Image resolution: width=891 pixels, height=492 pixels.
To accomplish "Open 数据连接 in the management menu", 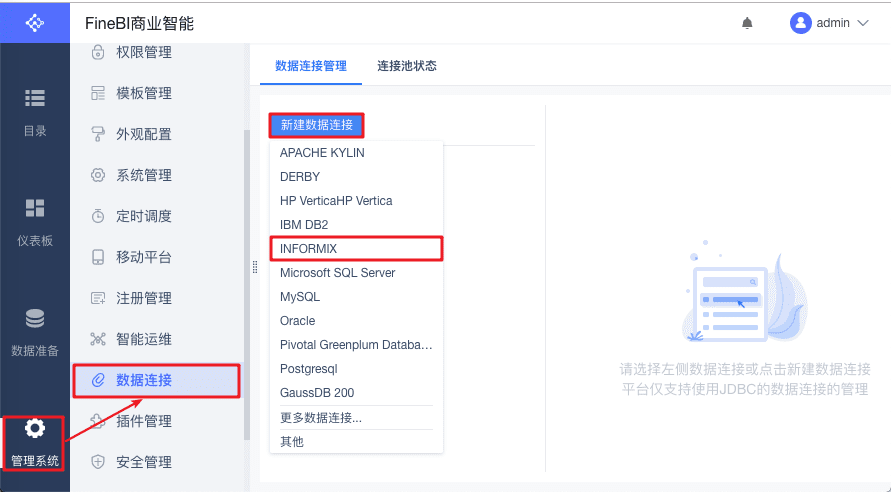I will [144, 380].
